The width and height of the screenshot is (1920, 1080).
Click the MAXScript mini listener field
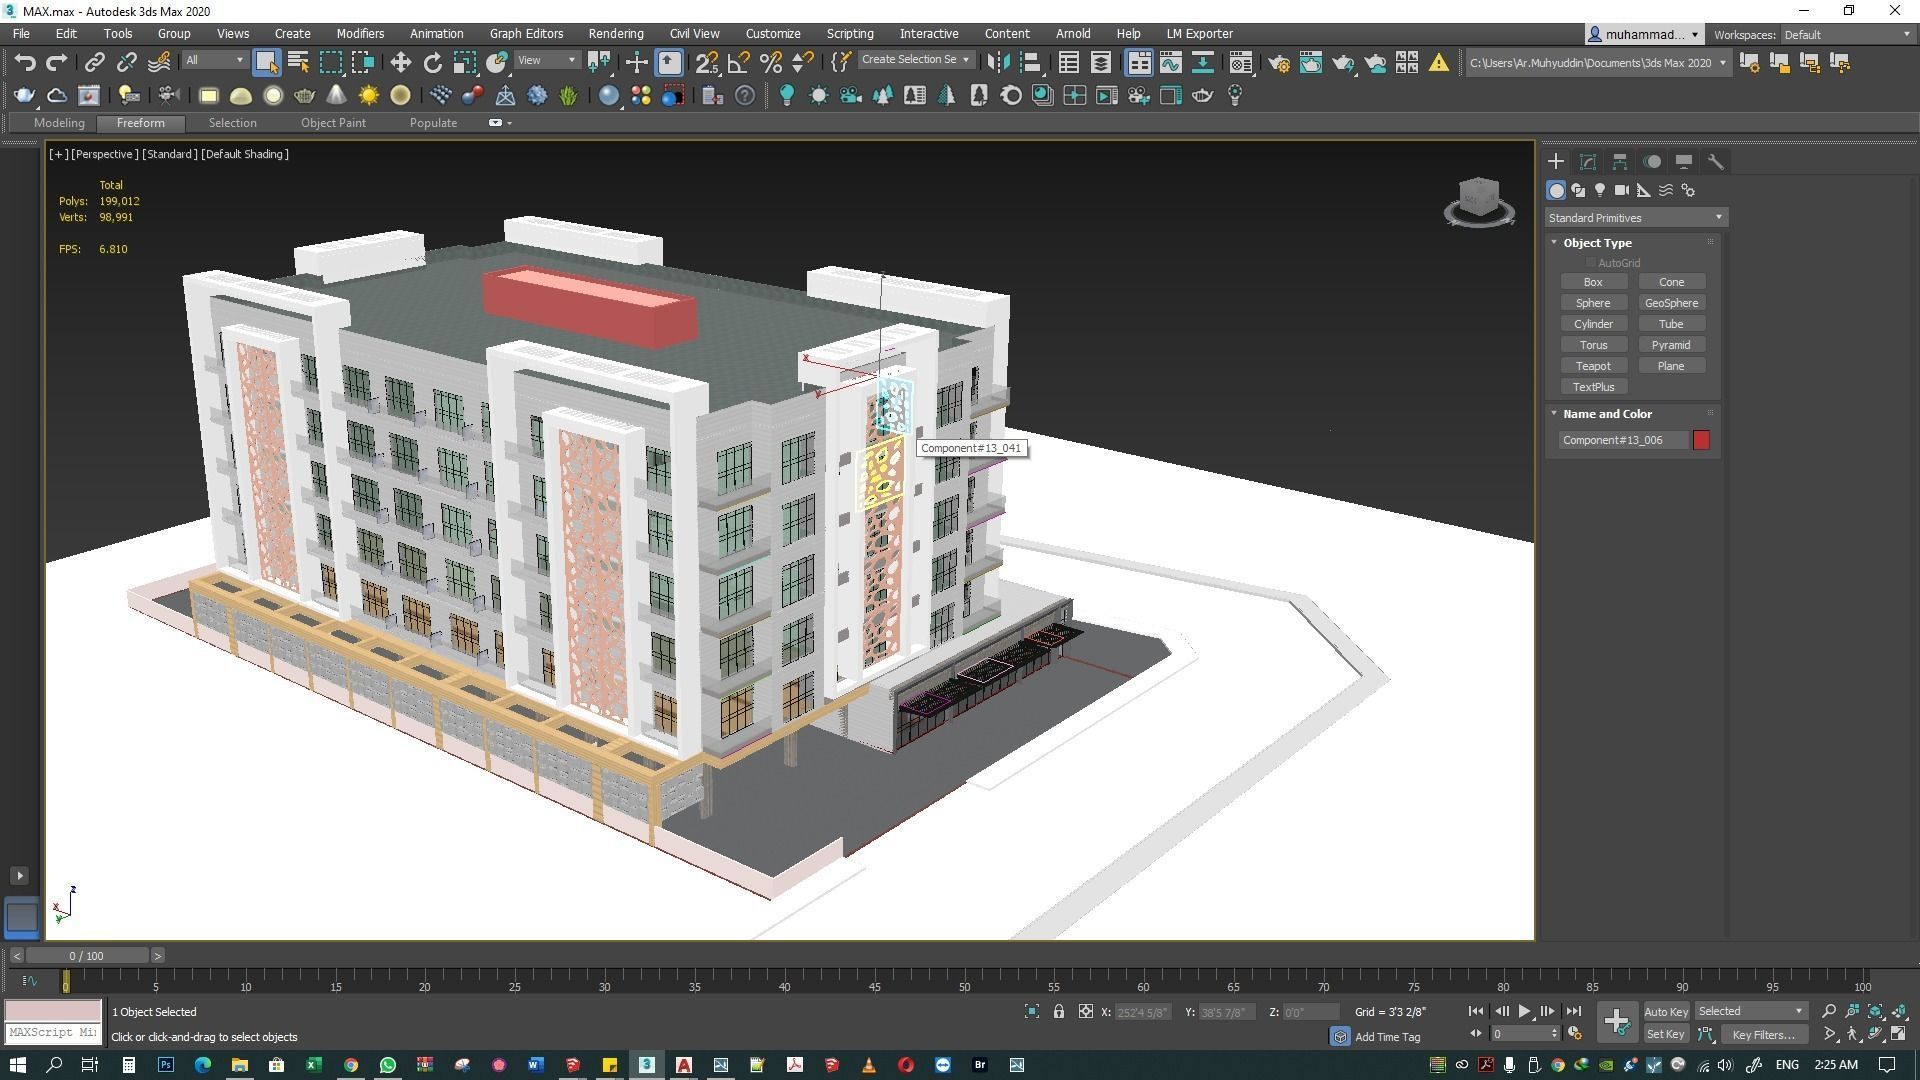coord(53,1033)
